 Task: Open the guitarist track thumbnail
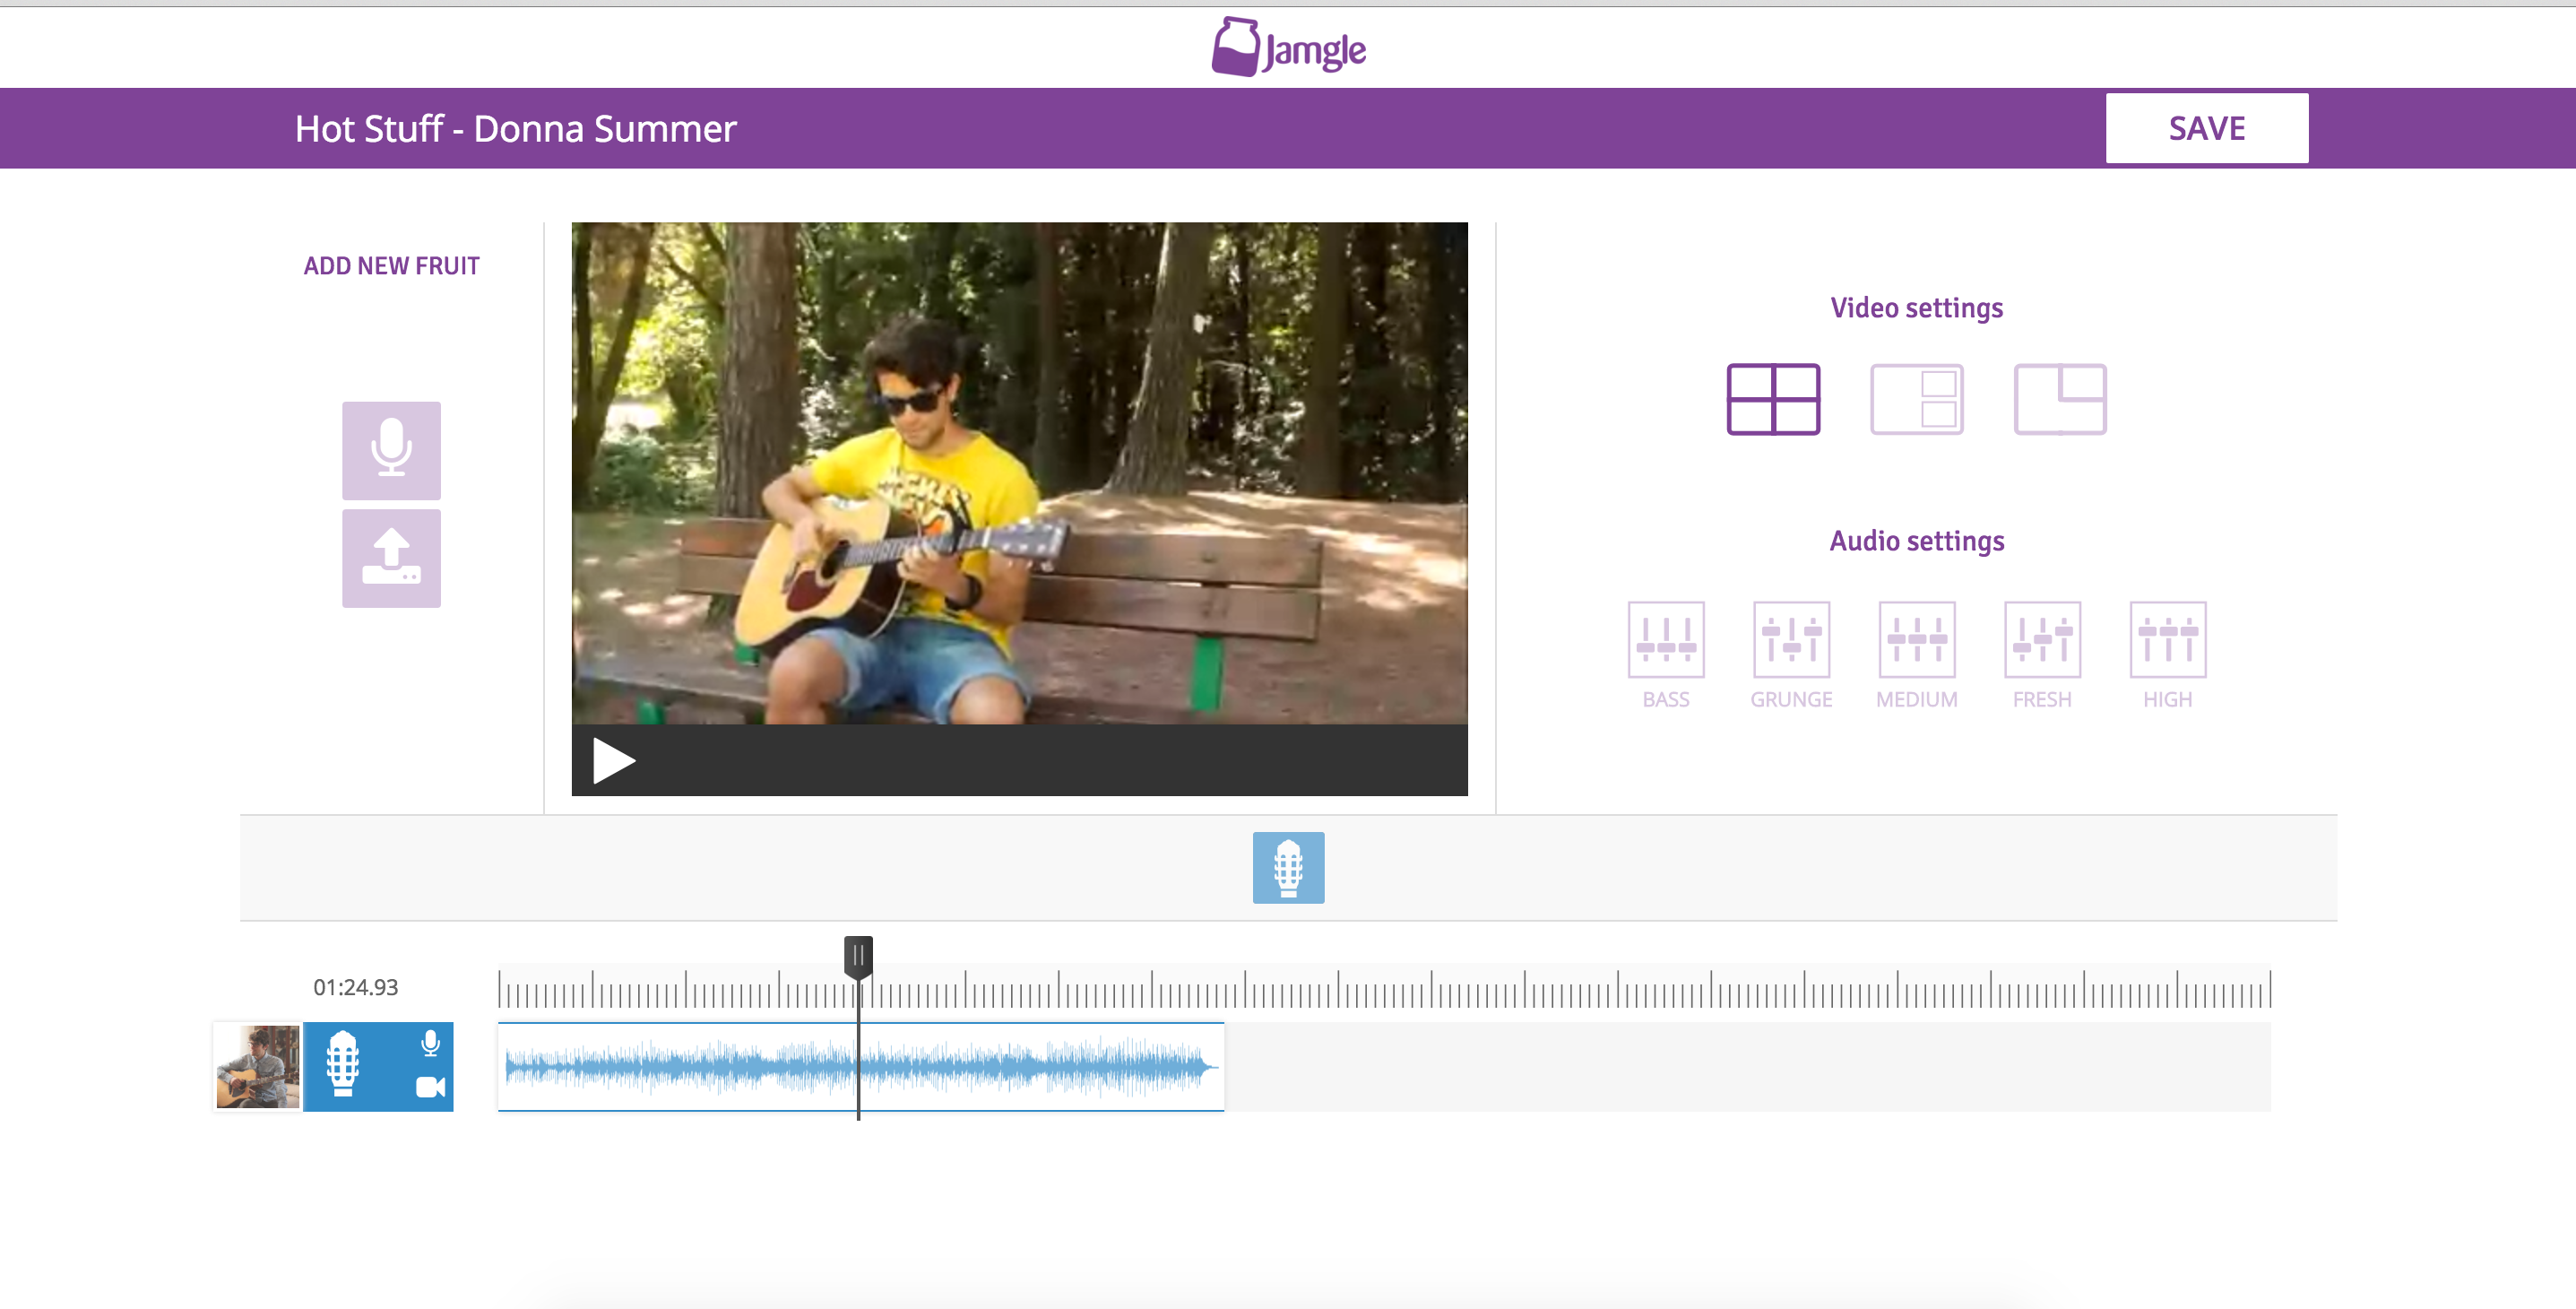(257, 1066)
